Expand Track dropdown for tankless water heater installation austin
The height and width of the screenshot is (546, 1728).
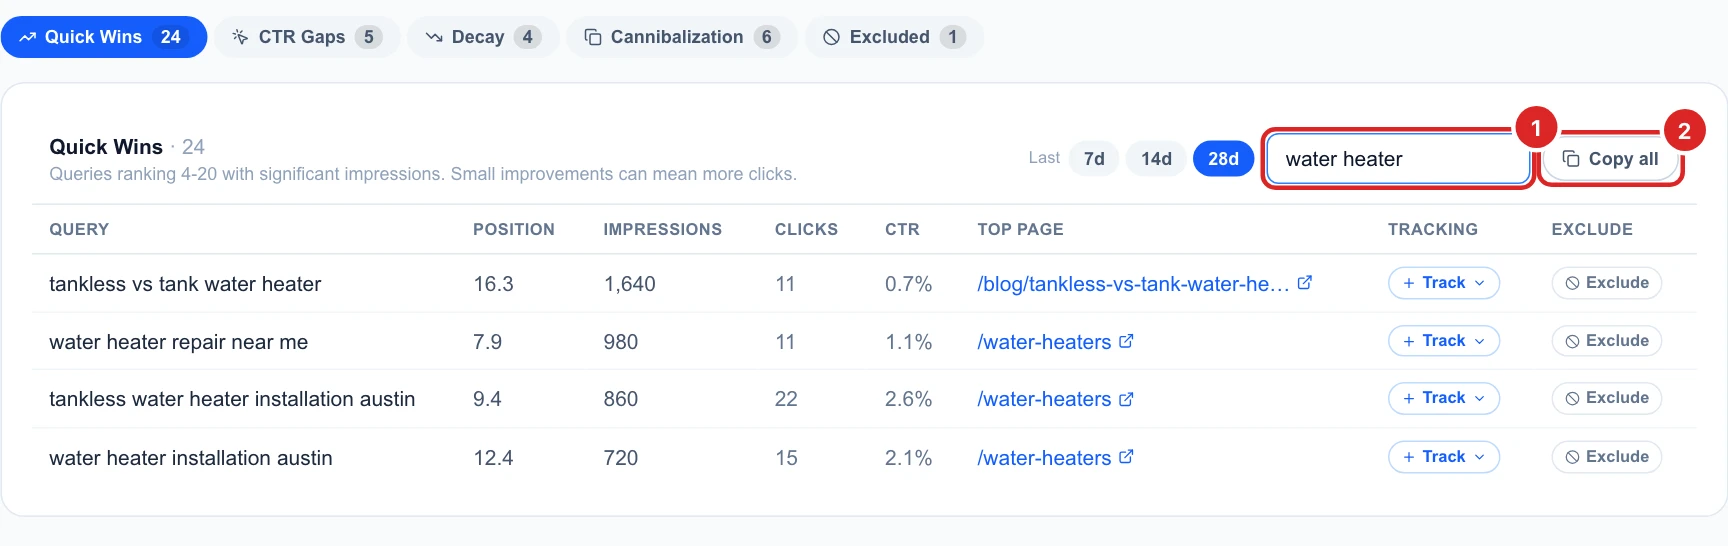1443,398
